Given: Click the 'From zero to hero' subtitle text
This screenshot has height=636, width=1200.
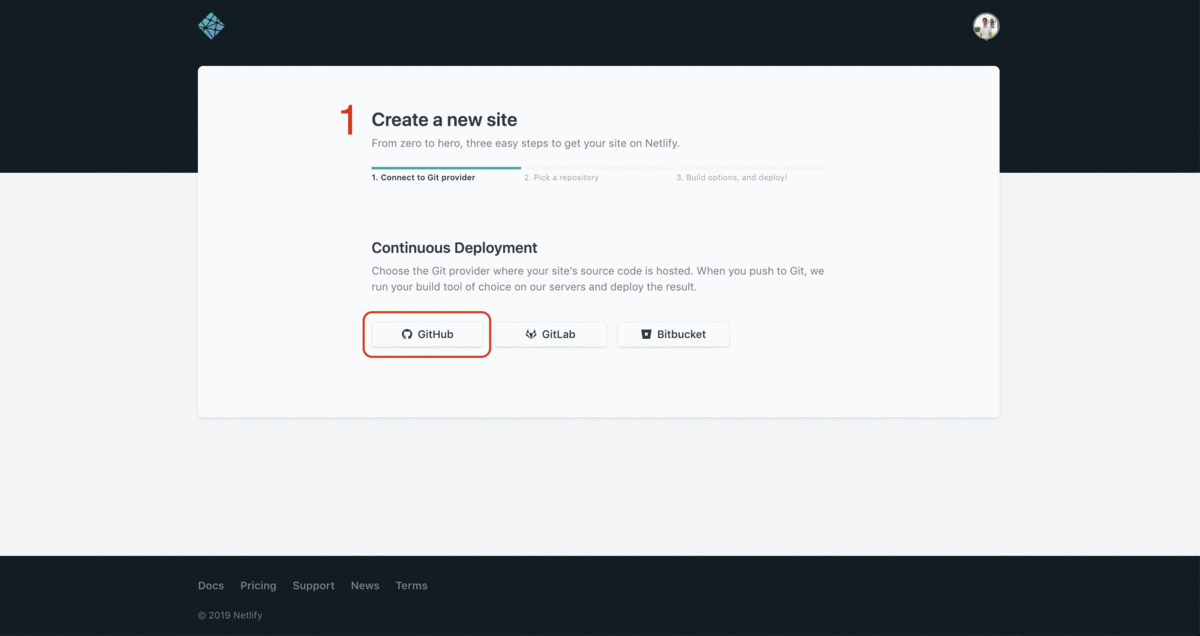Looking at the screenshot, I should (525, 144).
